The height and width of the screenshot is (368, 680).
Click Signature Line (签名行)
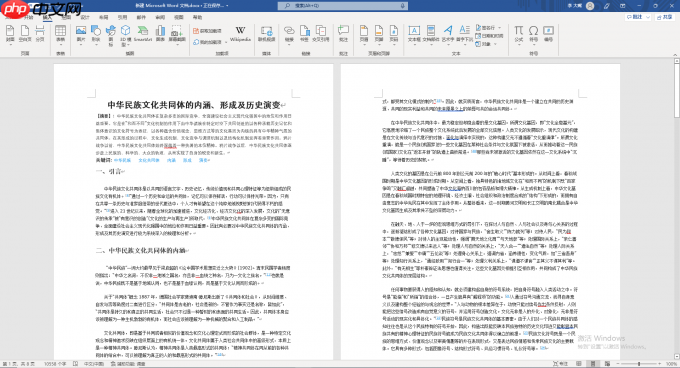point(485,27)
